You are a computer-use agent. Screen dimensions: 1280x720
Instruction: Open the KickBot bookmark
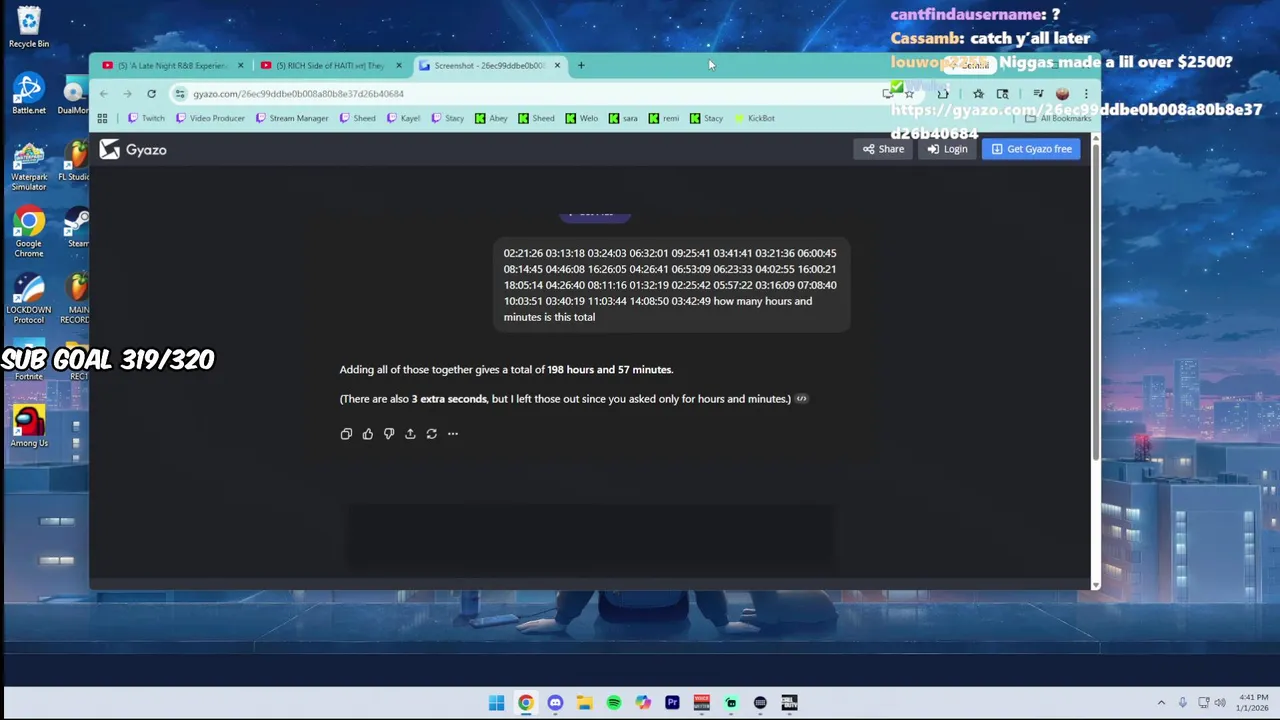[x=754, y=118]
